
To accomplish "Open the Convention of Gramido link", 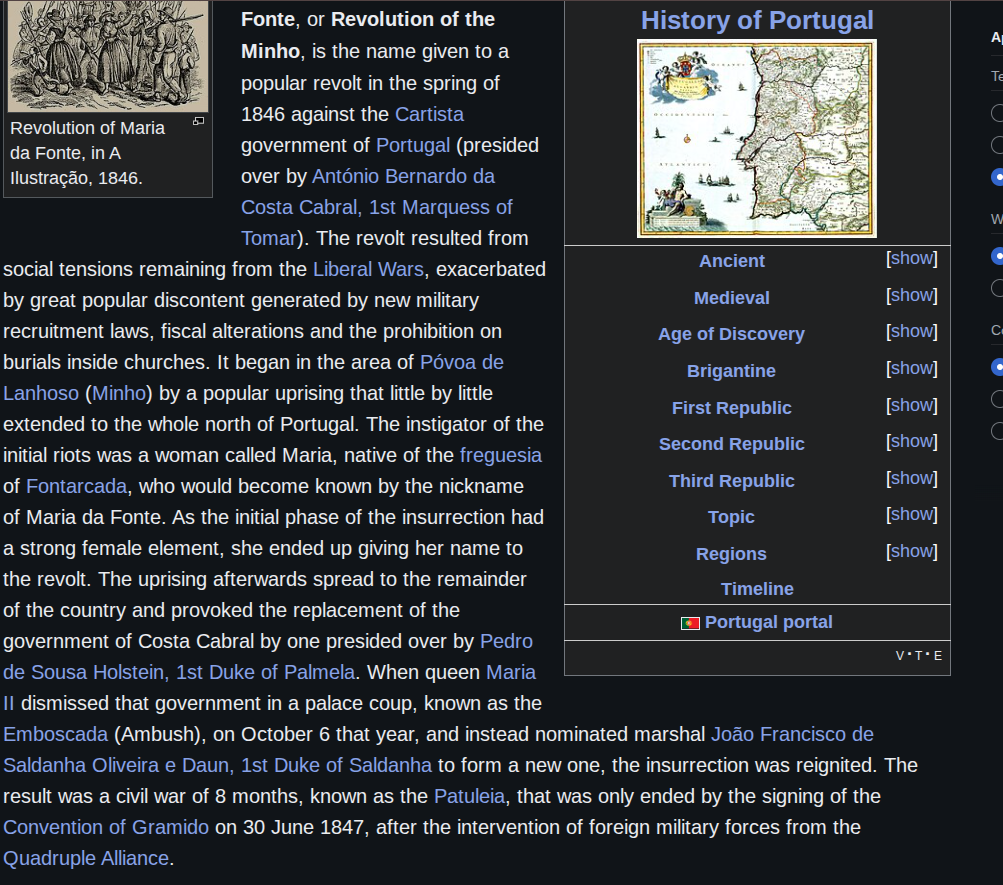I will point(106,827).
